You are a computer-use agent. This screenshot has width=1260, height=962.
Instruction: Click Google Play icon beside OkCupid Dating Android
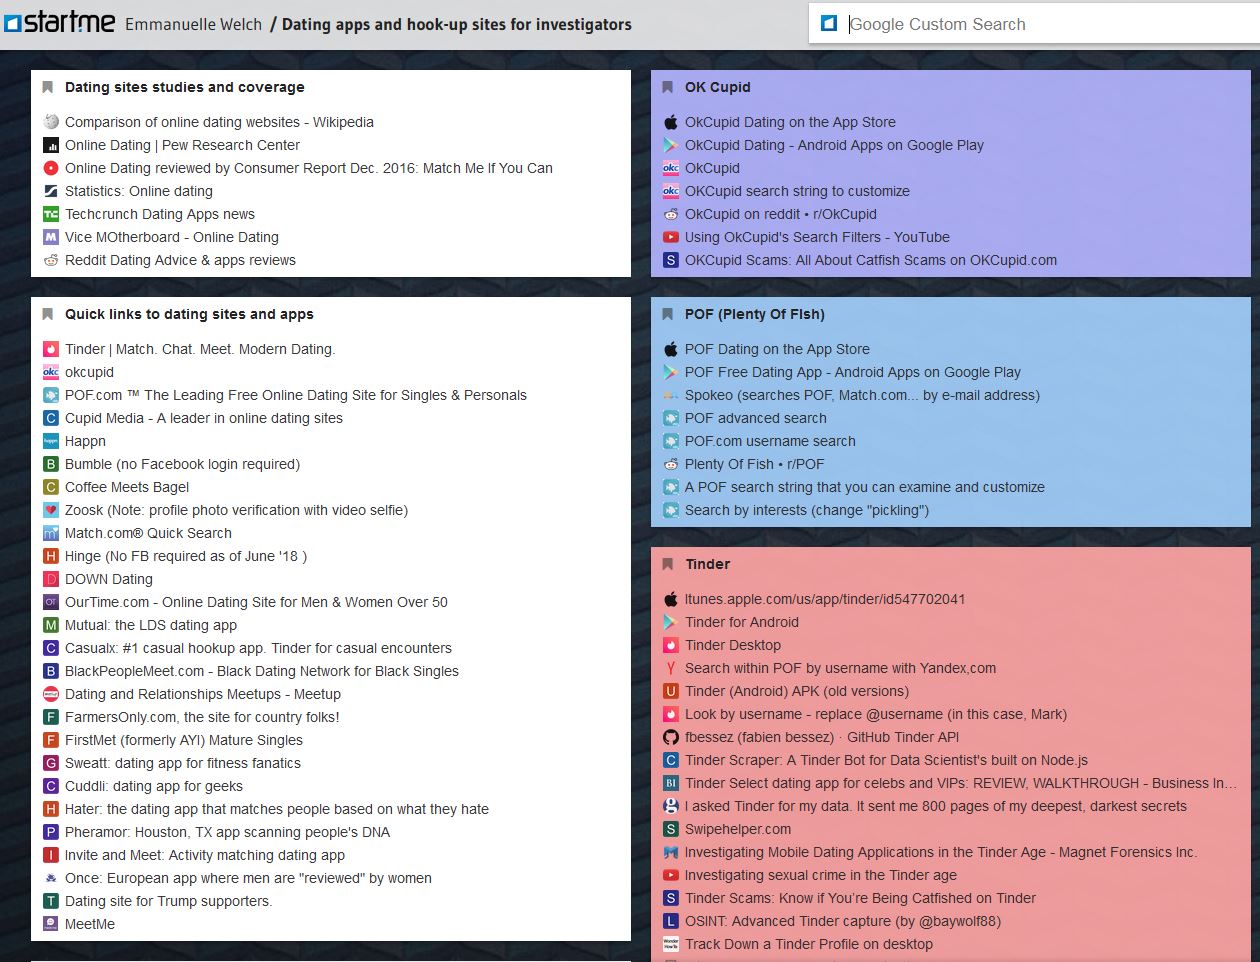coord(671,145)
